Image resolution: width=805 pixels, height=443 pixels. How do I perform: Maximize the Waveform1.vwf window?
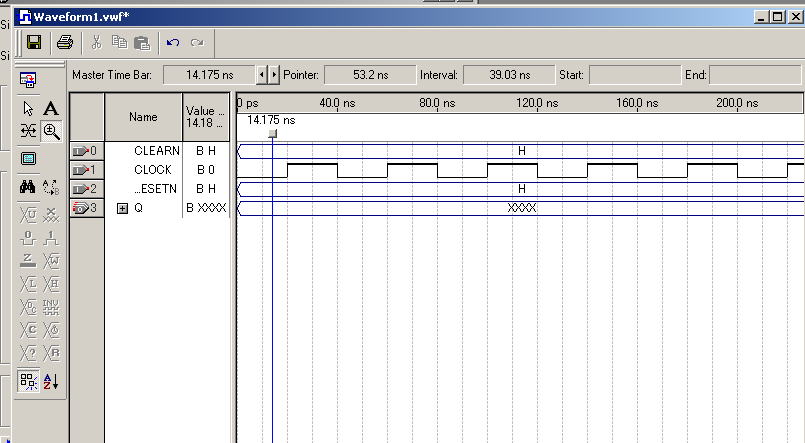[x=778, y=16]
